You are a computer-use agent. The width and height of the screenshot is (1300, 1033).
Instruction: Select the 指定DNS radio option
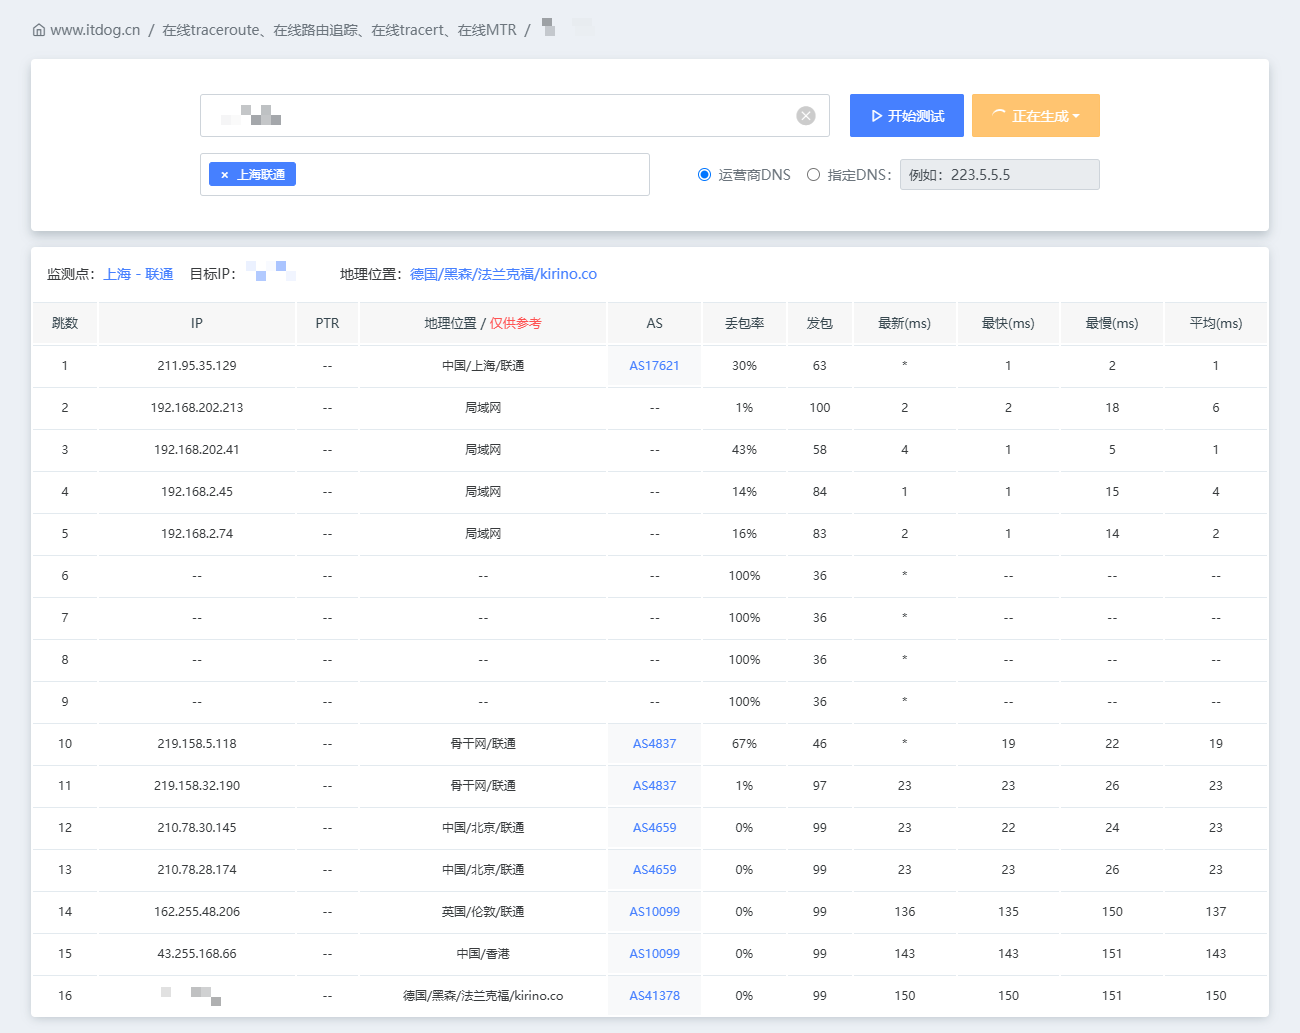813,175
